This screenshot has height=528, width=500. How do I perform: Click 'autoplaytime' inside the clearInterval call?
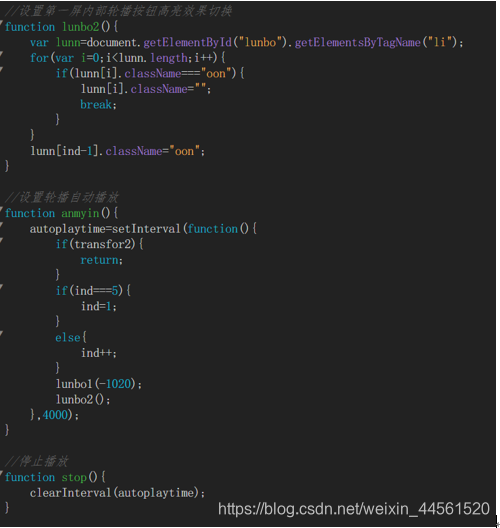156,493
